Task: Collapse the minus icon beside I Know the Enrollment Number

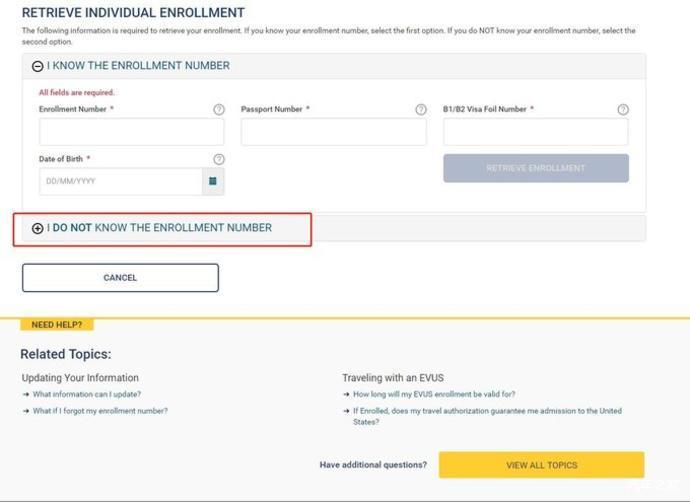Action: click(38, 66)
